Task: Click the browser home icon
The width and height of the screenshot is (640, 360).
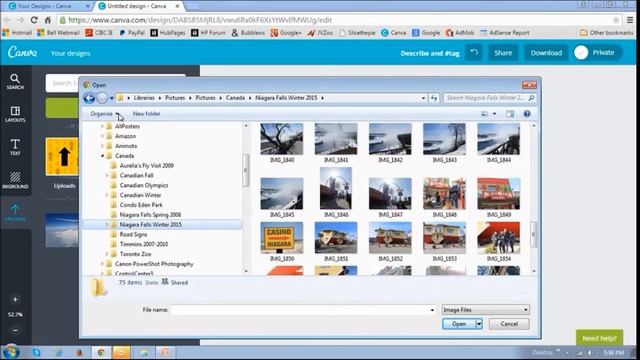Action: coord(48,20)
